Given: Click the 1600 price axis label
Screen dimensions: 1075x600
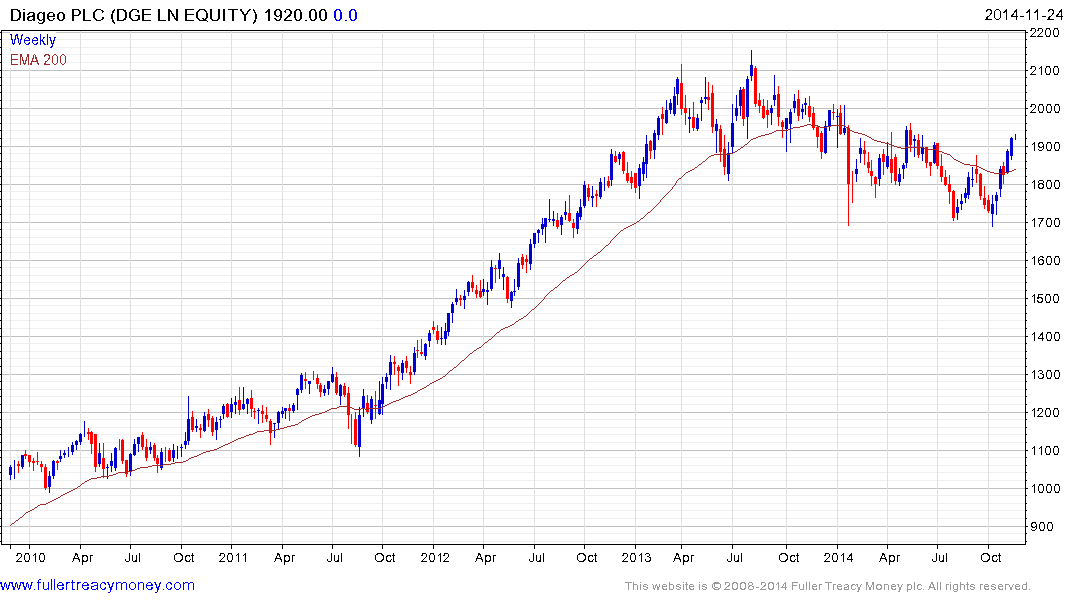Looking at the screenshot, I should point(1045,261).
